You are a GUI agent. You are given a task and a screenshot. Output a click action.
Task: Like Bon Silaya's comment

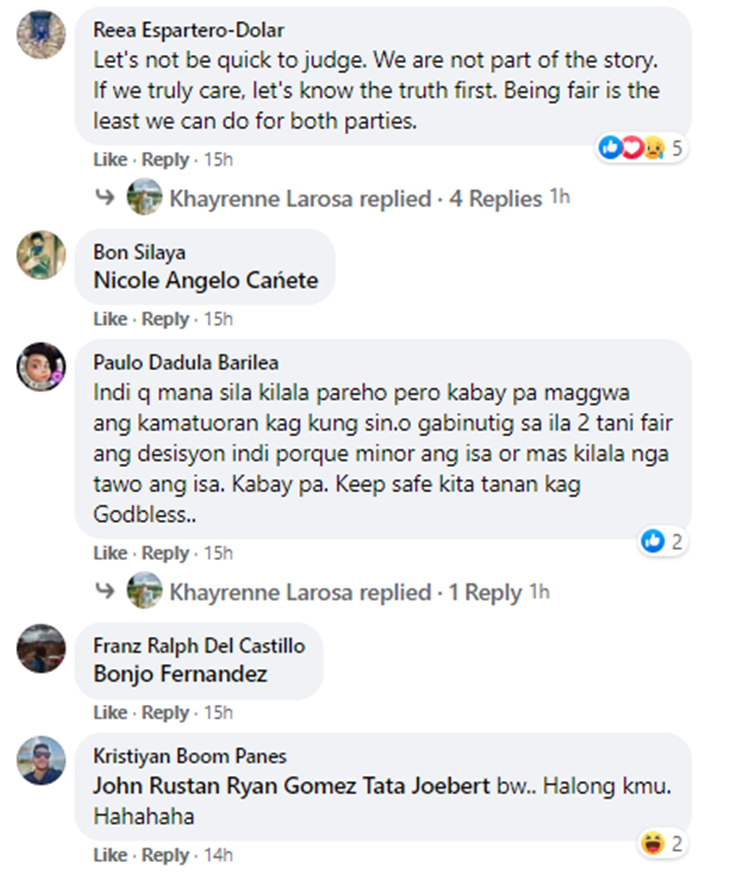(110, 319)
